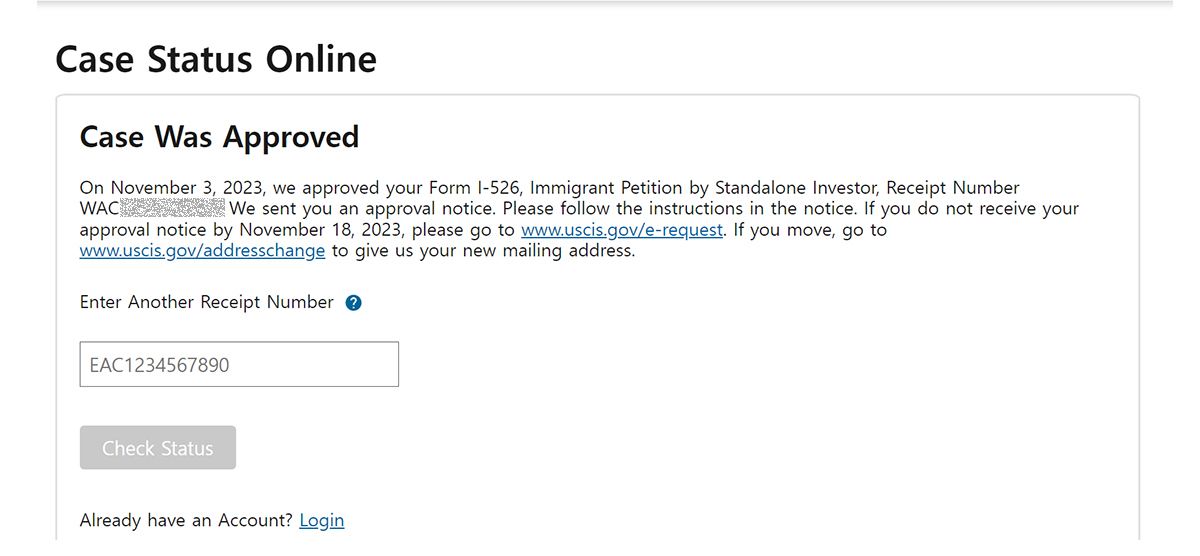Click the Already have an Account? text

click(x=187, y=520)
